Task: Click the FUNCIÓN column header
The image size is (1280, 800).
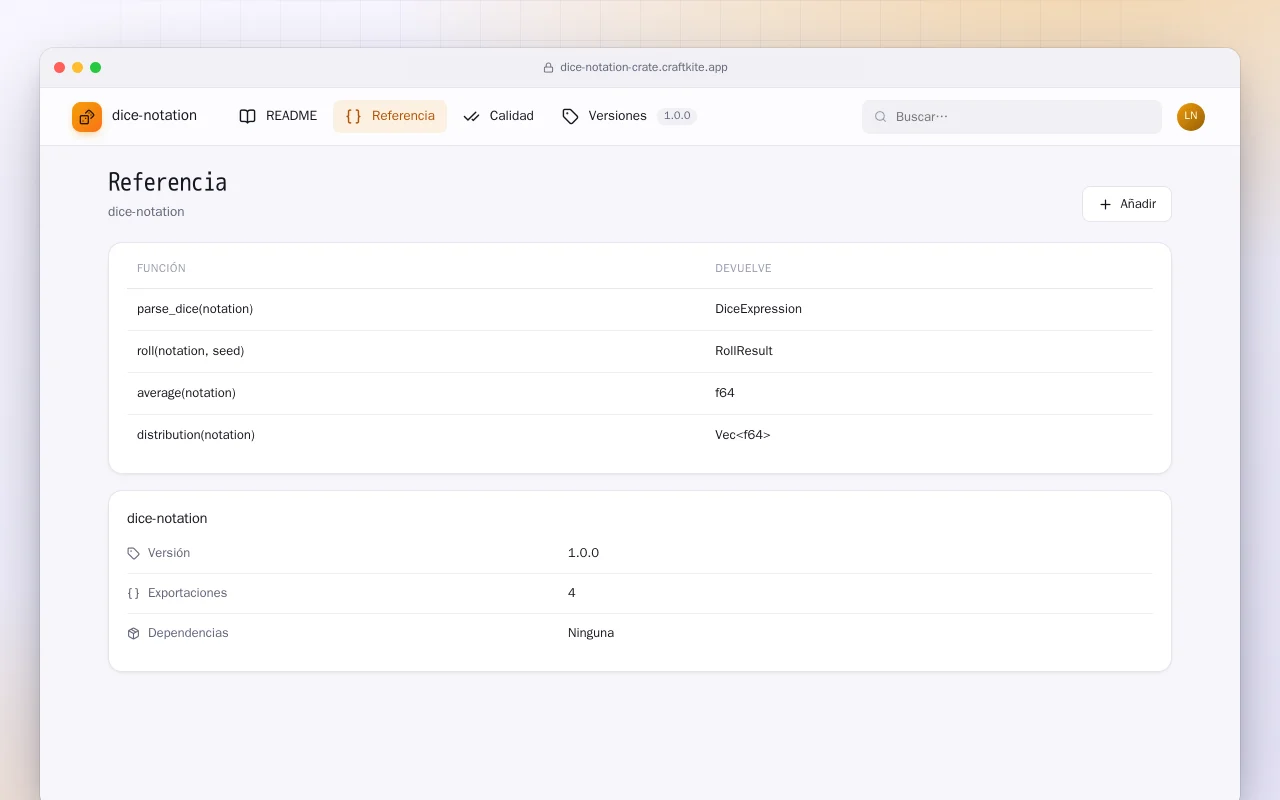Action: (x=161, y=268)
